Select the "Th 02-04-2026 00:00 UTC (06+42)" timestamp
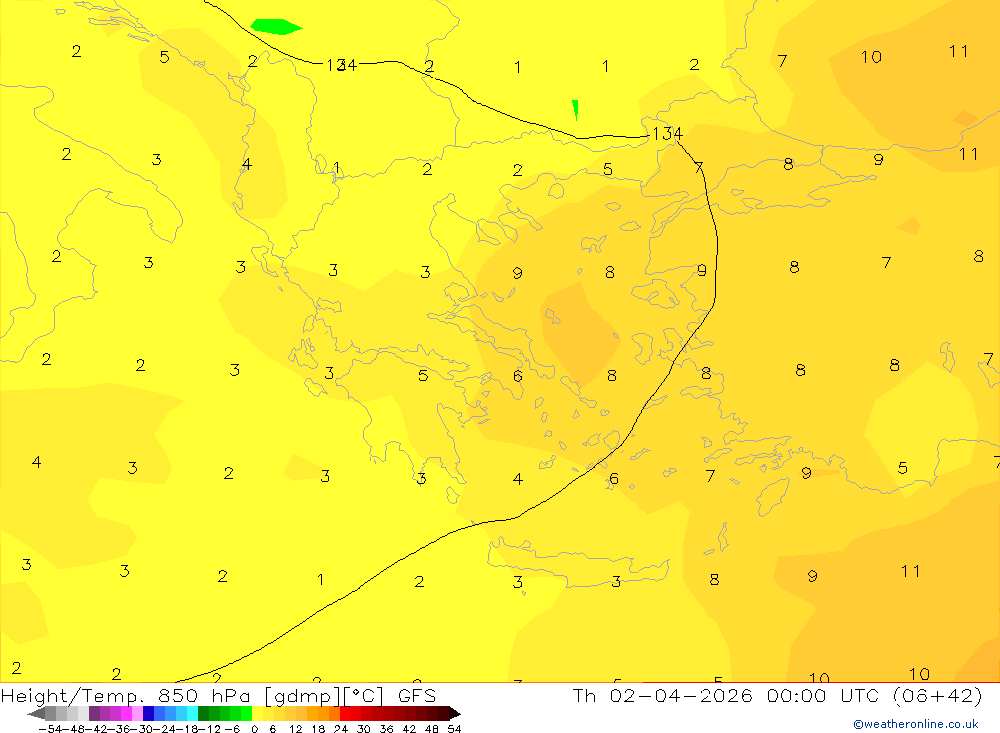Viewport: 1000px width, 733px height. click(x=777, y=695)
